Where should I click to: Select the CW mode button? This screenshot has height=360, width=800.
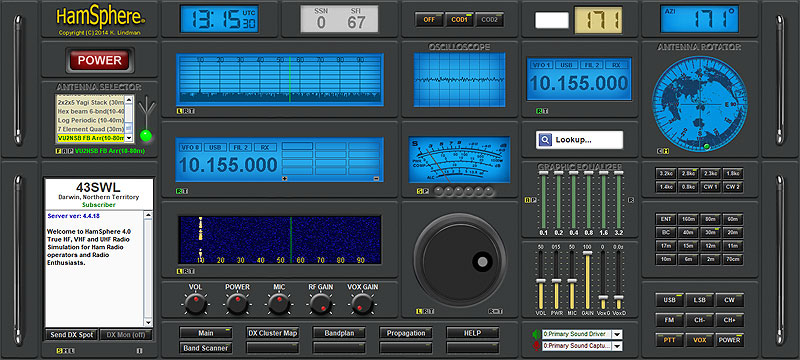pos(730,300)
